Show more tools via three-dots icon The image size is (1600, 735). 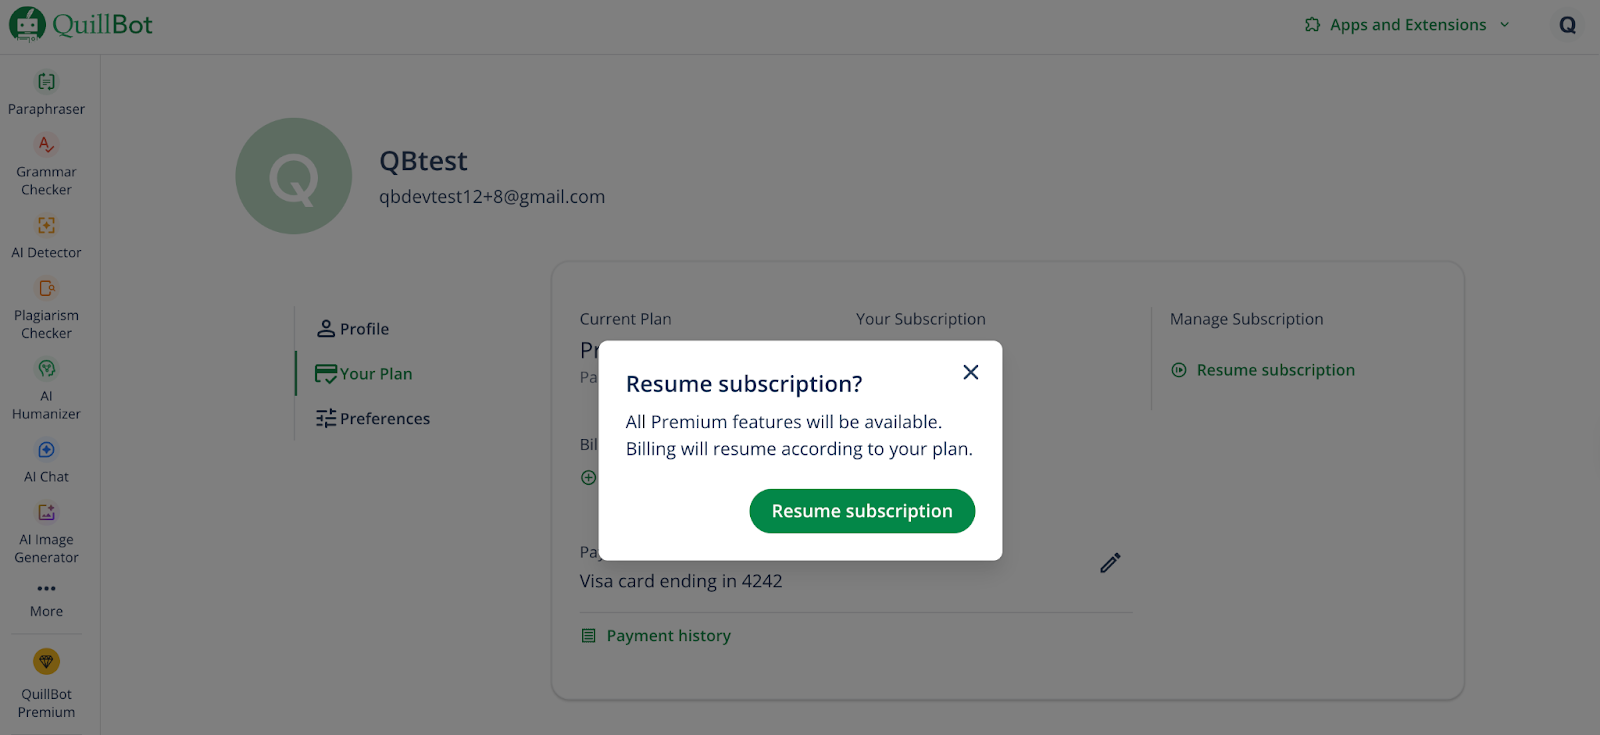click(46, 589)
